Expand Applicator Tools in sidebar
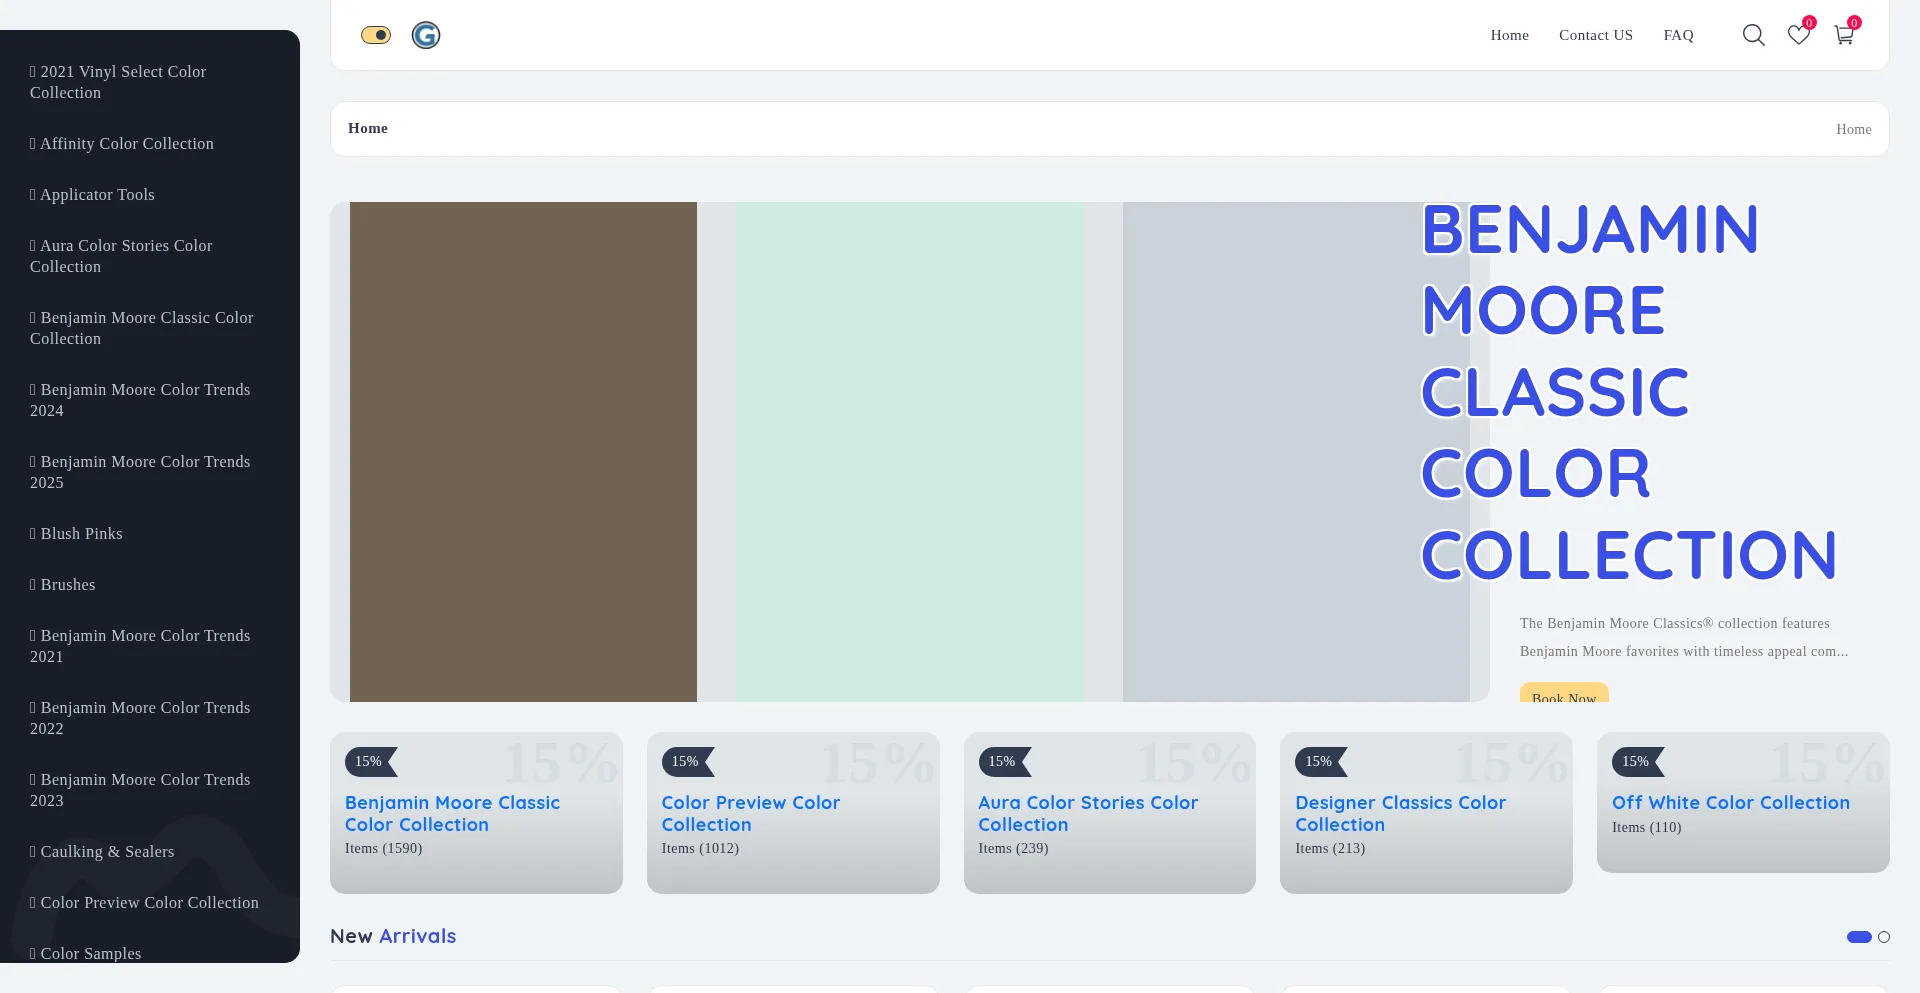The width and height of the screenshot is (1920, 993). click(x=97, y=195)
